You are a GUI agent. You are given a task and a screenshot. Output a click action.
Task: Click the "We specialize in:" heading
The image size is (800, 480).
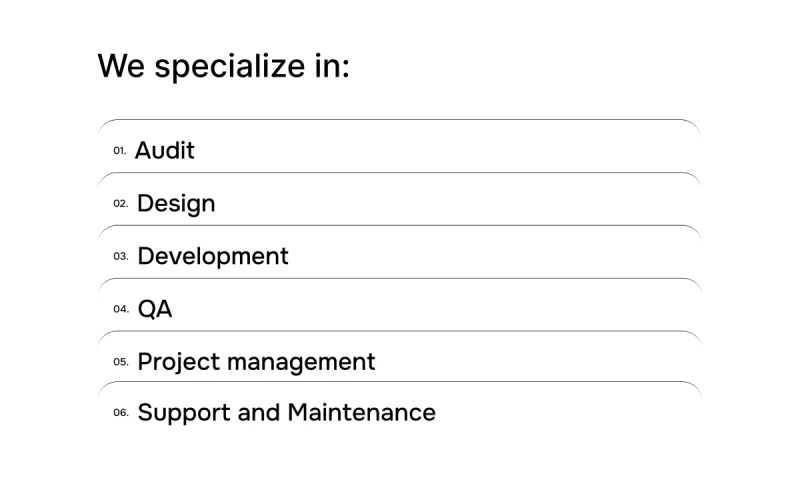tap(224, 66)
